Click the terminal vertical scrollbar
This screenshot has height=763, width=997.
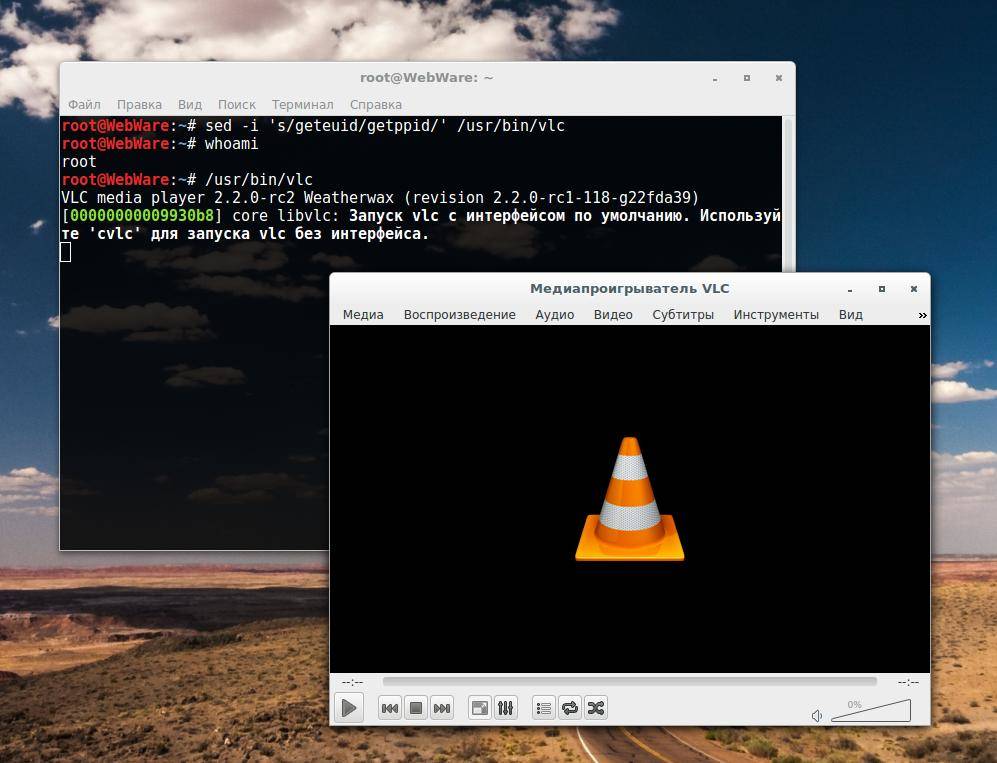click(x=788, y=194)
